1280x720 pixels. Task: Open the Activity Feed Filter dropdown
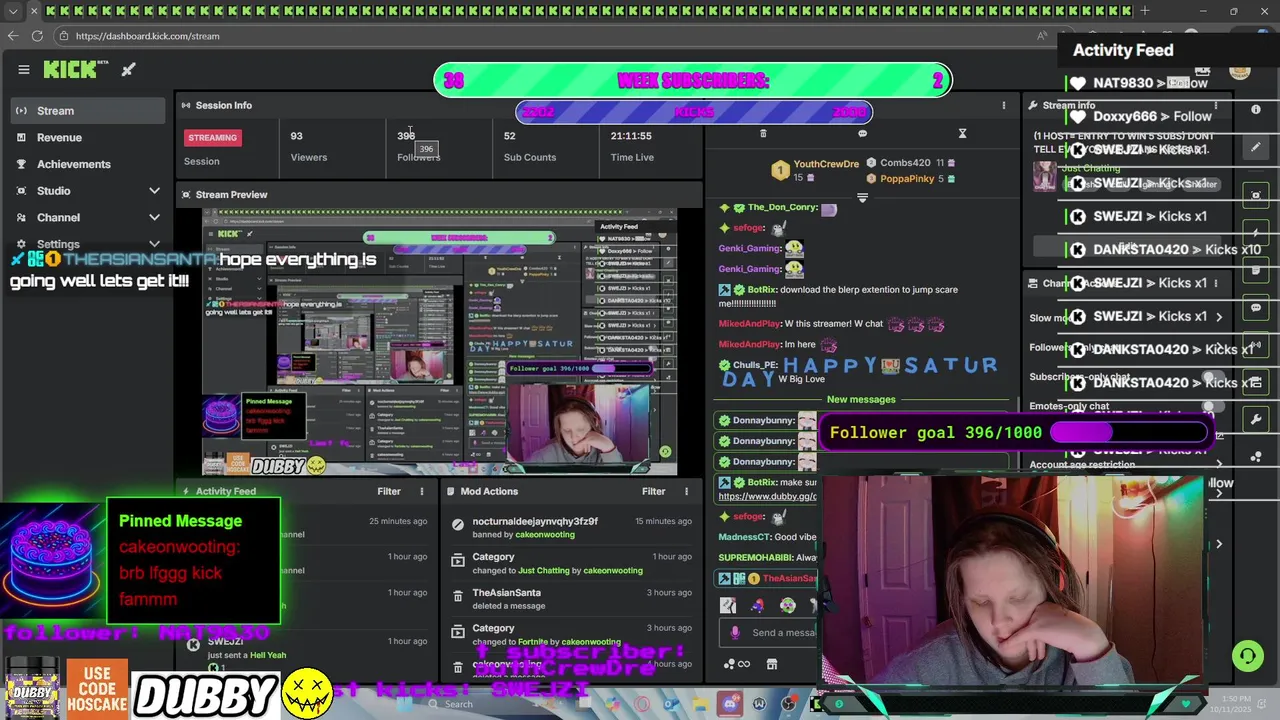pos(388,491)
